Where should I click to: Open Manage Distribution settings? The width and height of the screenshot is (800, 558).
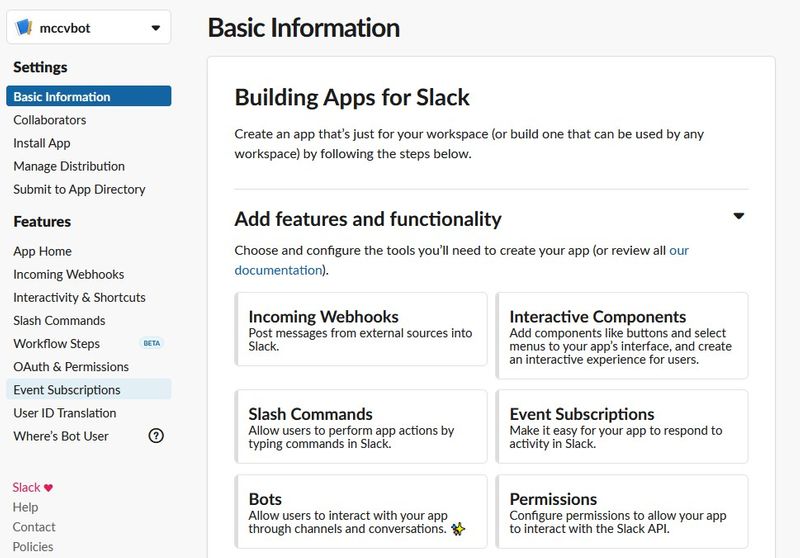pos(69,166)
